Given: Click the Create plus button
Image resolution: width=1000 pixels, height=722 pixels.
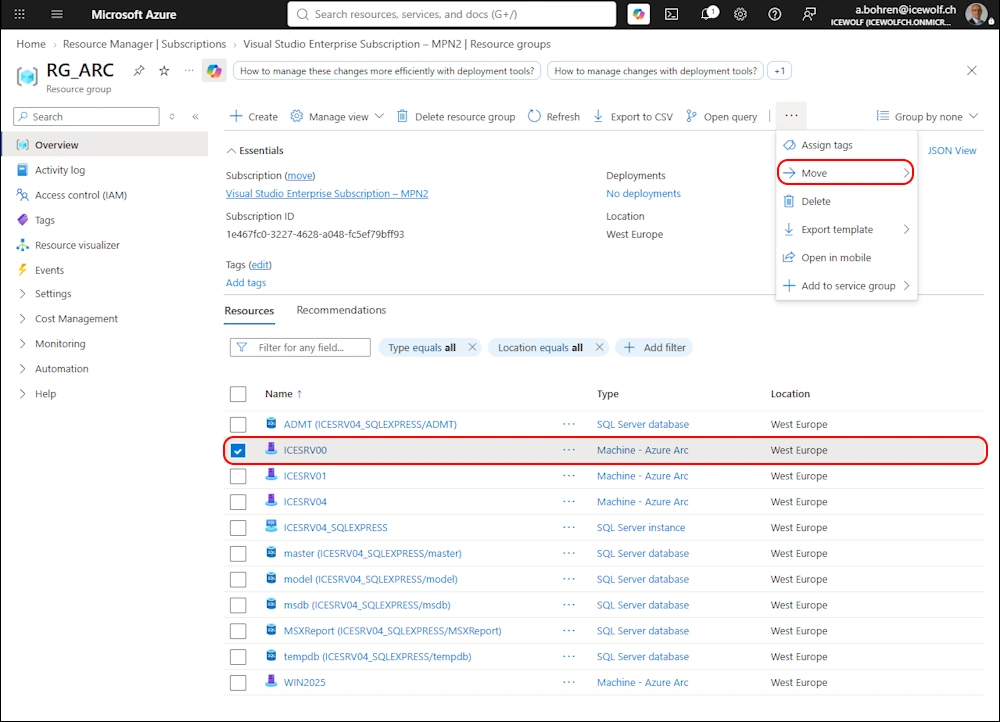Looking at the screenshot, I should point(254,116).
